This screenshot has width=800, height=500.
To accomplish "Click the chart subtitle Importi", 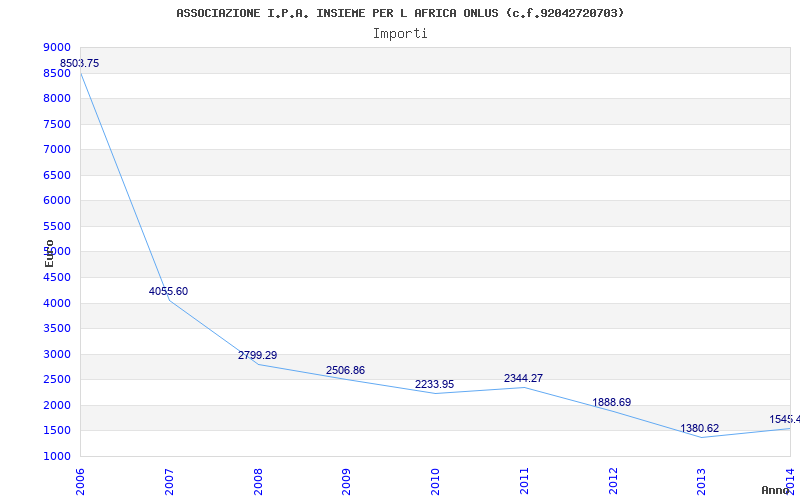I will coord(400,34).
